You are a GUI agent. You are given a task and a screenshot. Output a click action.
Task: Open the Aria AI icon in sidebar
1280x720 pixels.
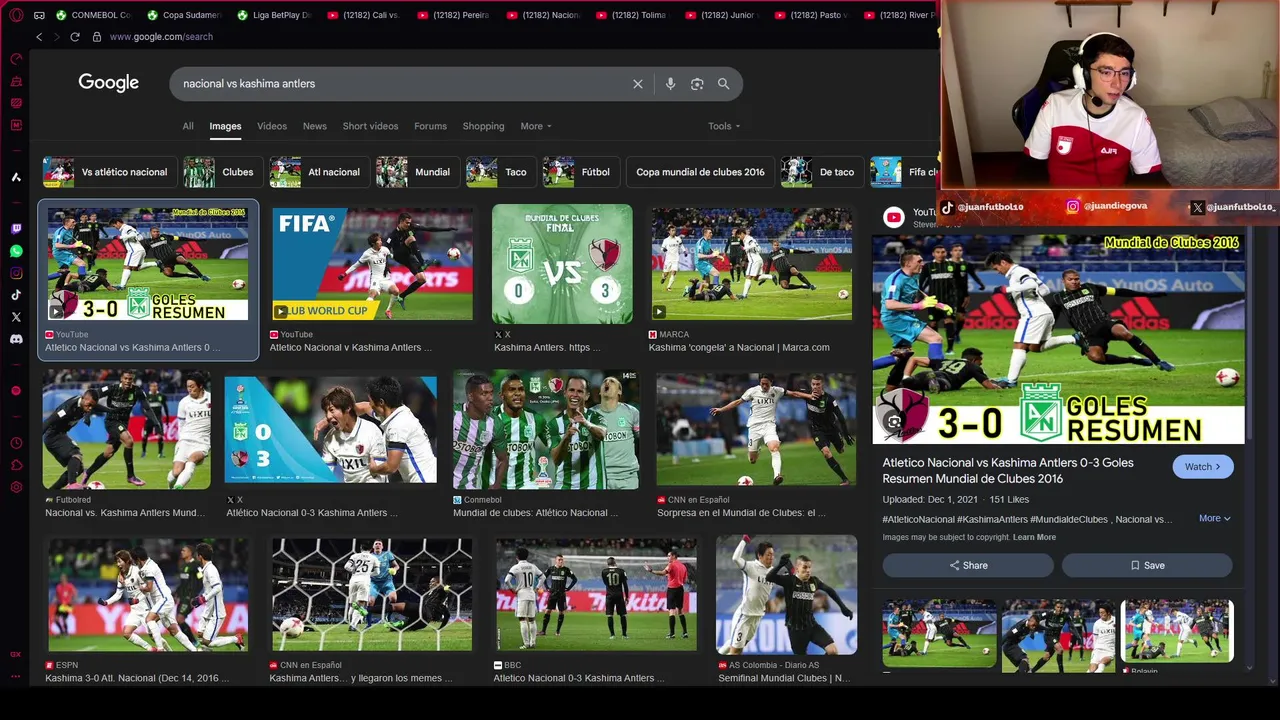point(16,177)
